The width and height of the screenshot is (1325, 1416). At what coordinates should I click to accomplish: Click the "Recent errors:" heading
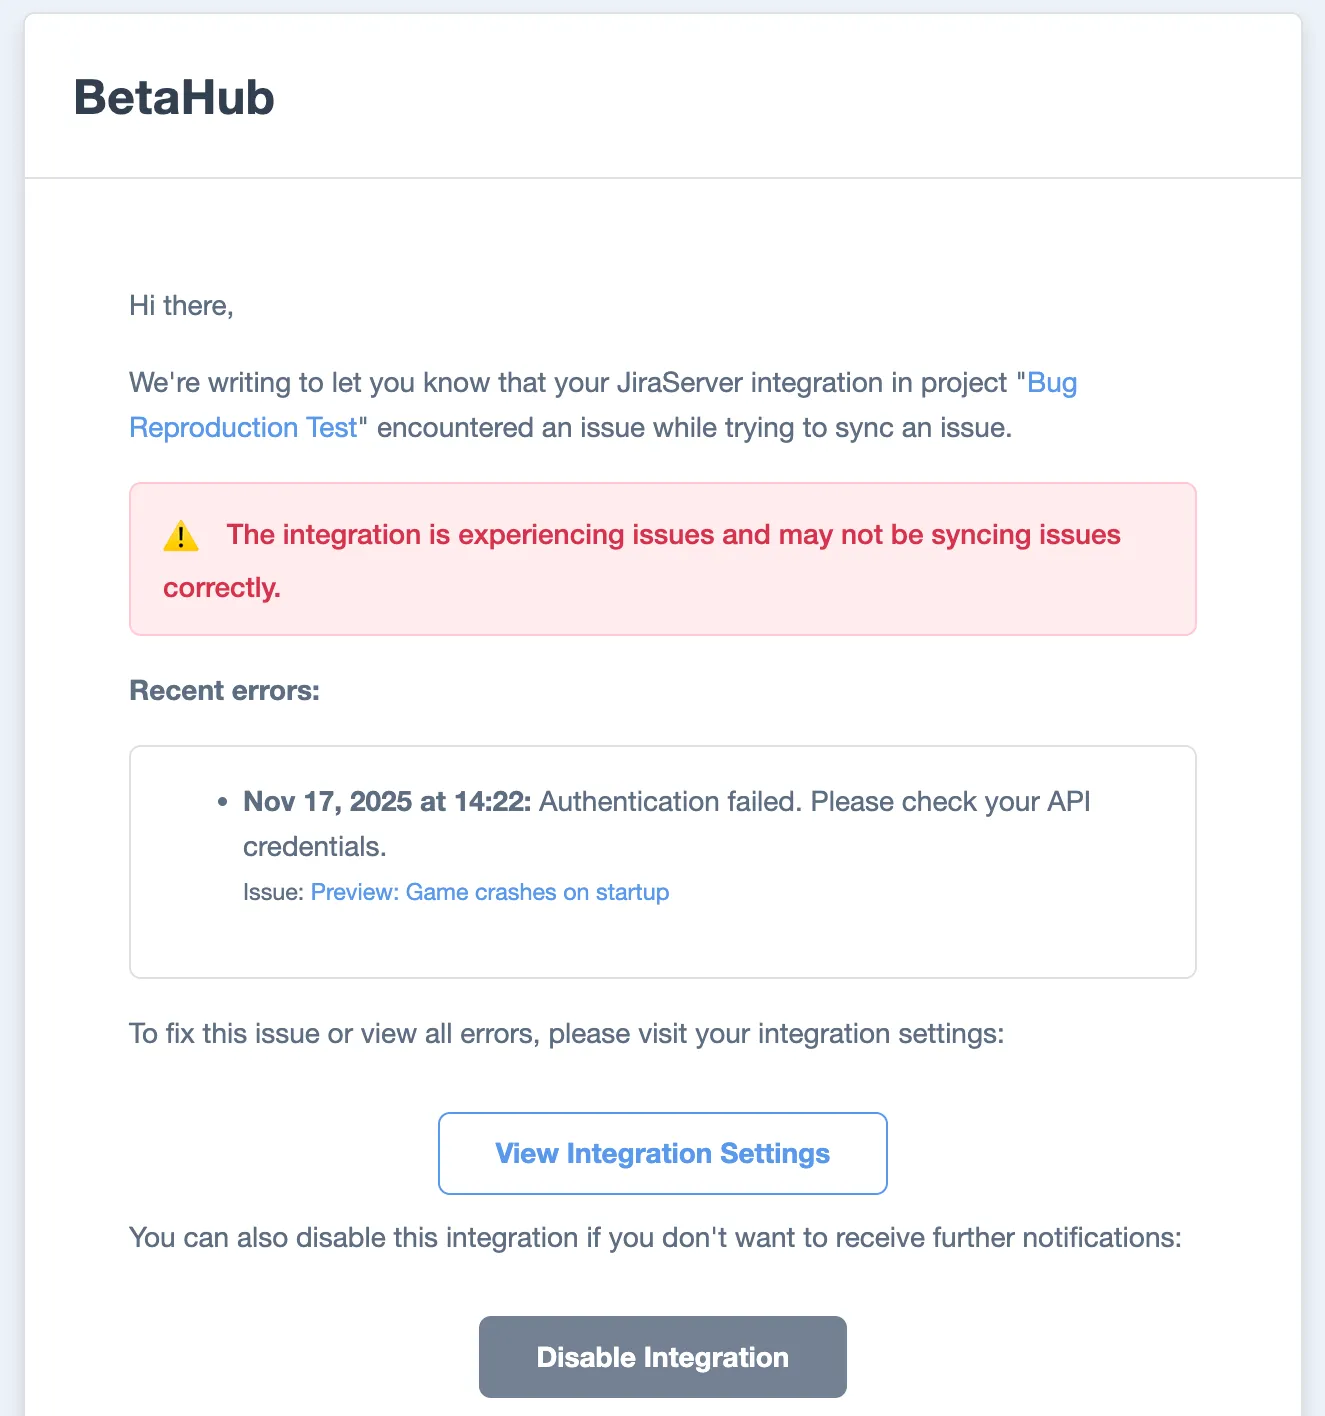224,691
